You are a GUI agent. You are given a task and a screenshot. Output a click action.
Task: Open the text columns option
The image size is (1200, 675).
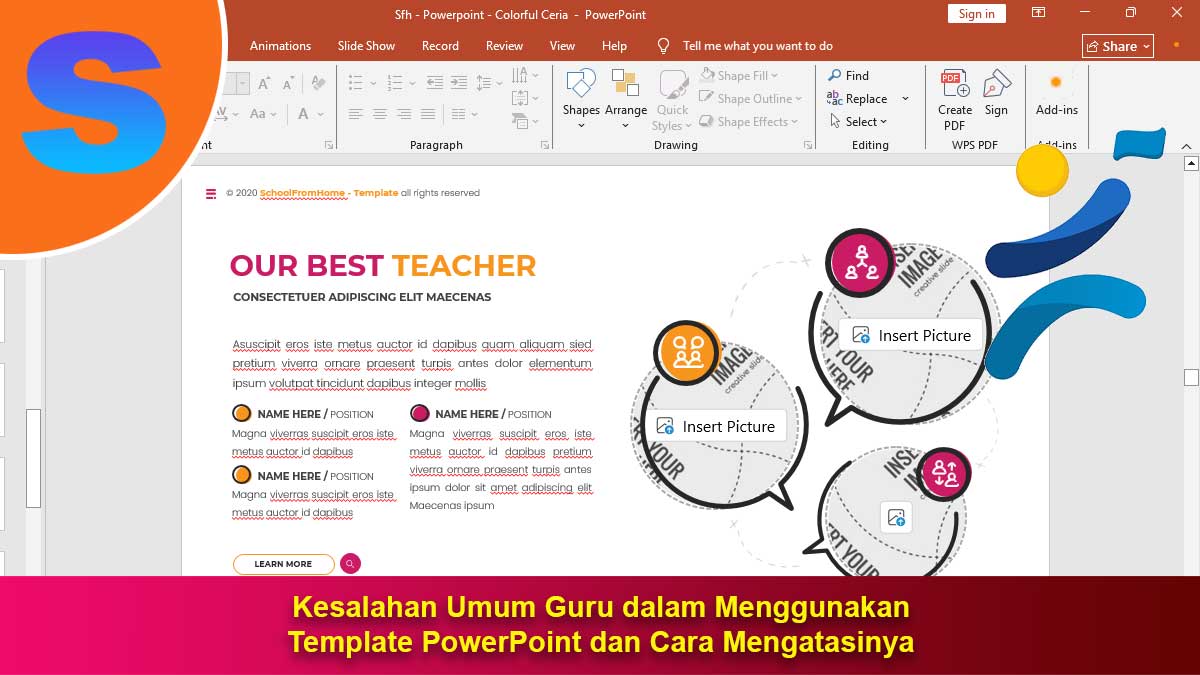464,114
